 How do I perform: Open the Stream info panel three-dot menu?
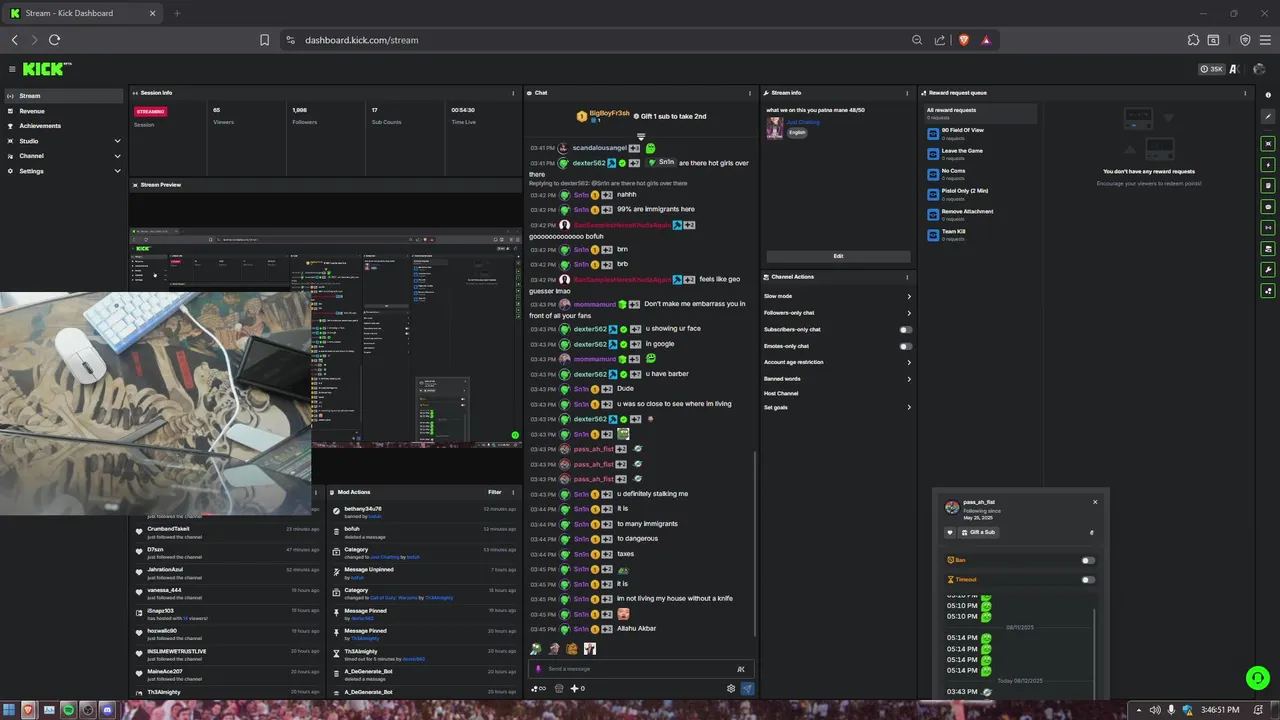pos(907,93)
